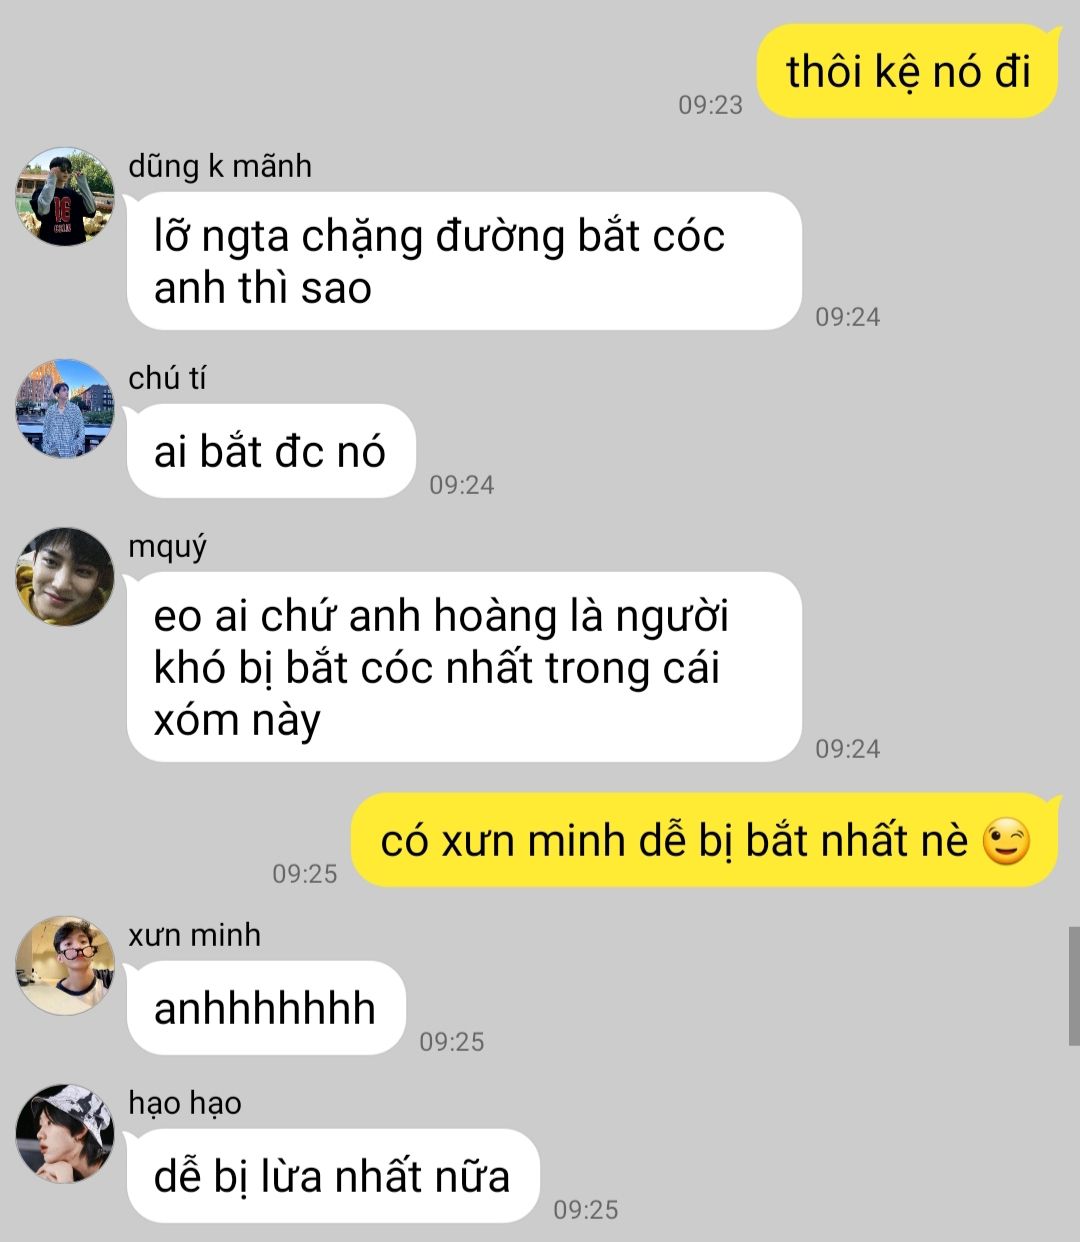Tap chú tí's profile picture
The width and height of the screenshot is (1080, 1242).
coord(65,409)
